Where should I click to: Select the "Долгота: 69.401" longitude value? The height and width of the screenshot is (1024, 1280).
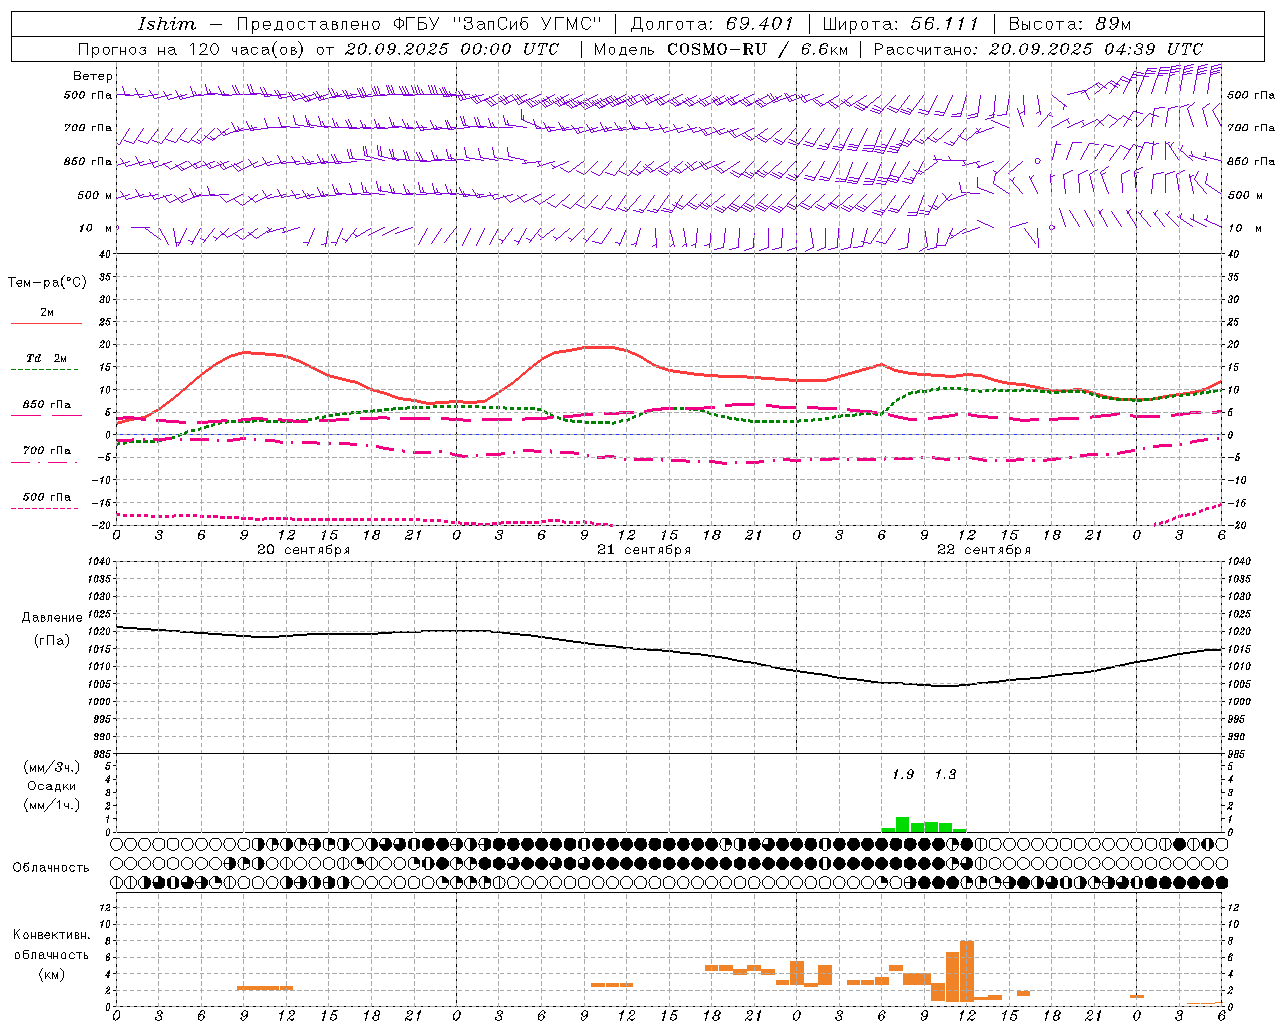pos(712,24)
